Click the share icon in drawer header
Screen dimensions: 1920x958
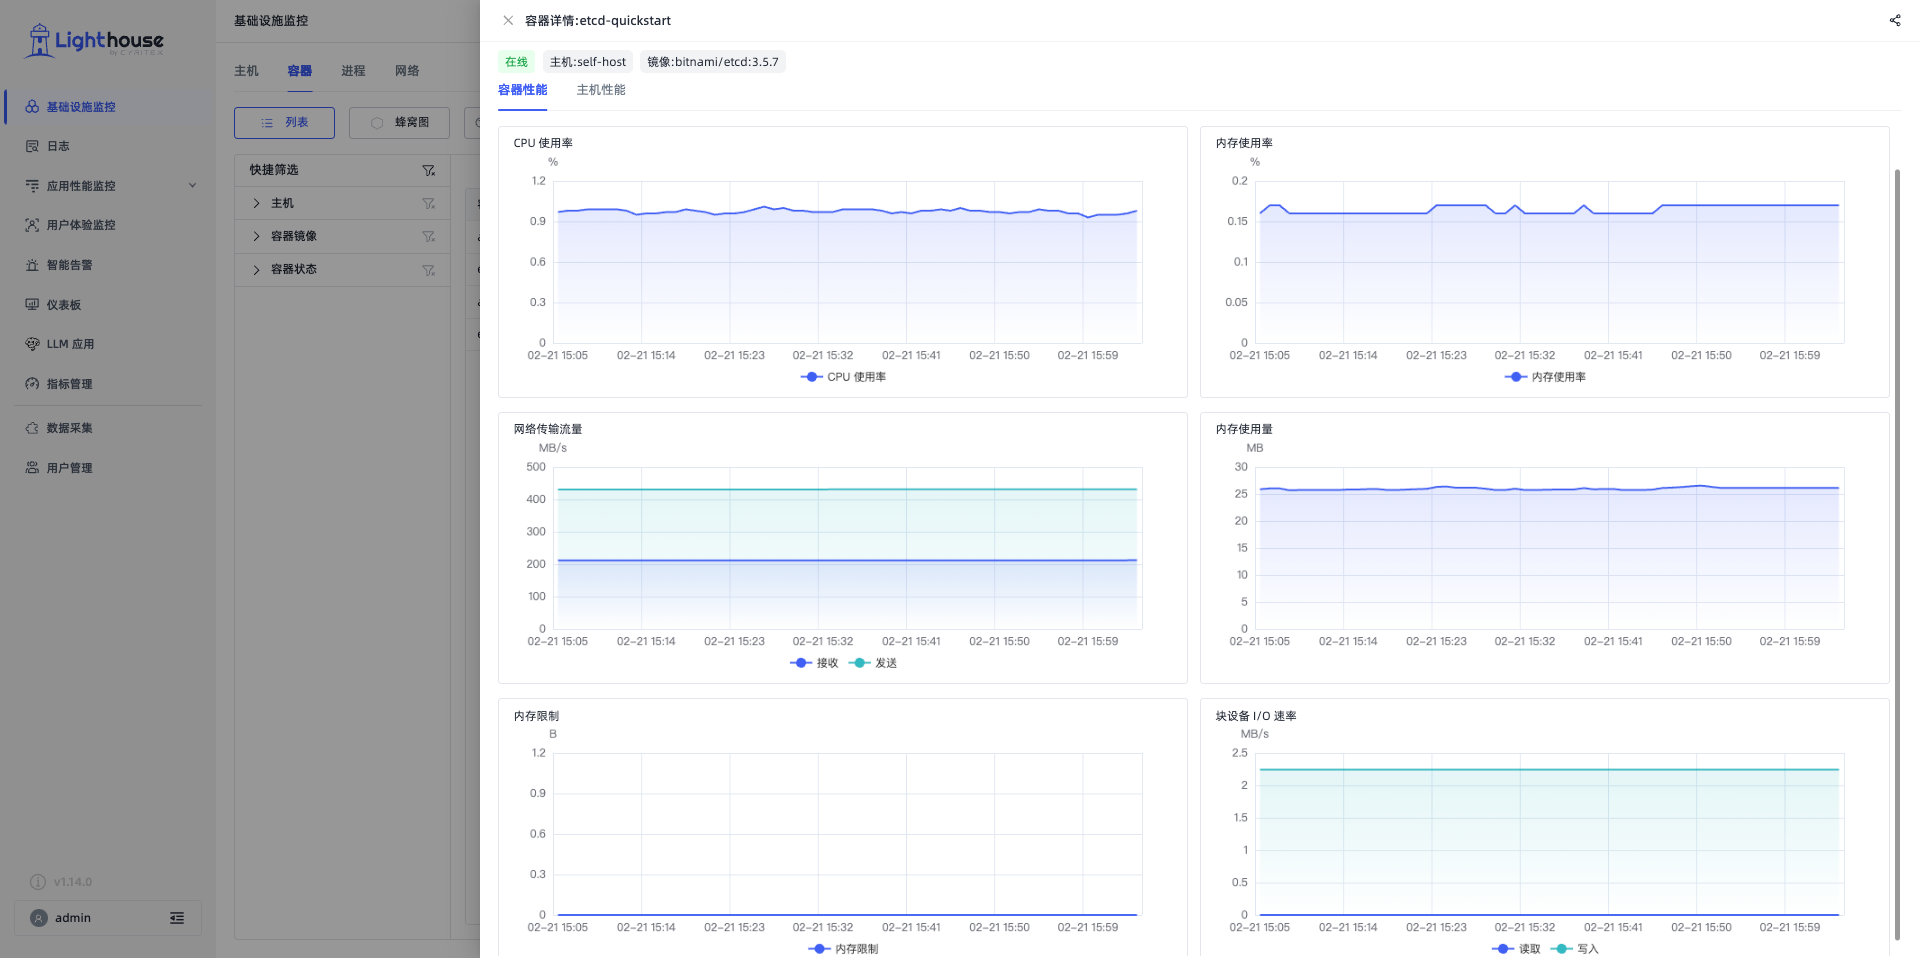point(1894,20)
